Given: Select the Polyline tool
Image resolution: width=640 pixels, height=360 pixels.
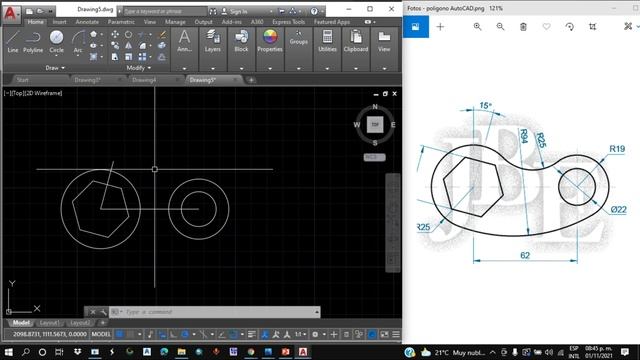Looking at the screenshot, I should (x=33, y=42).
